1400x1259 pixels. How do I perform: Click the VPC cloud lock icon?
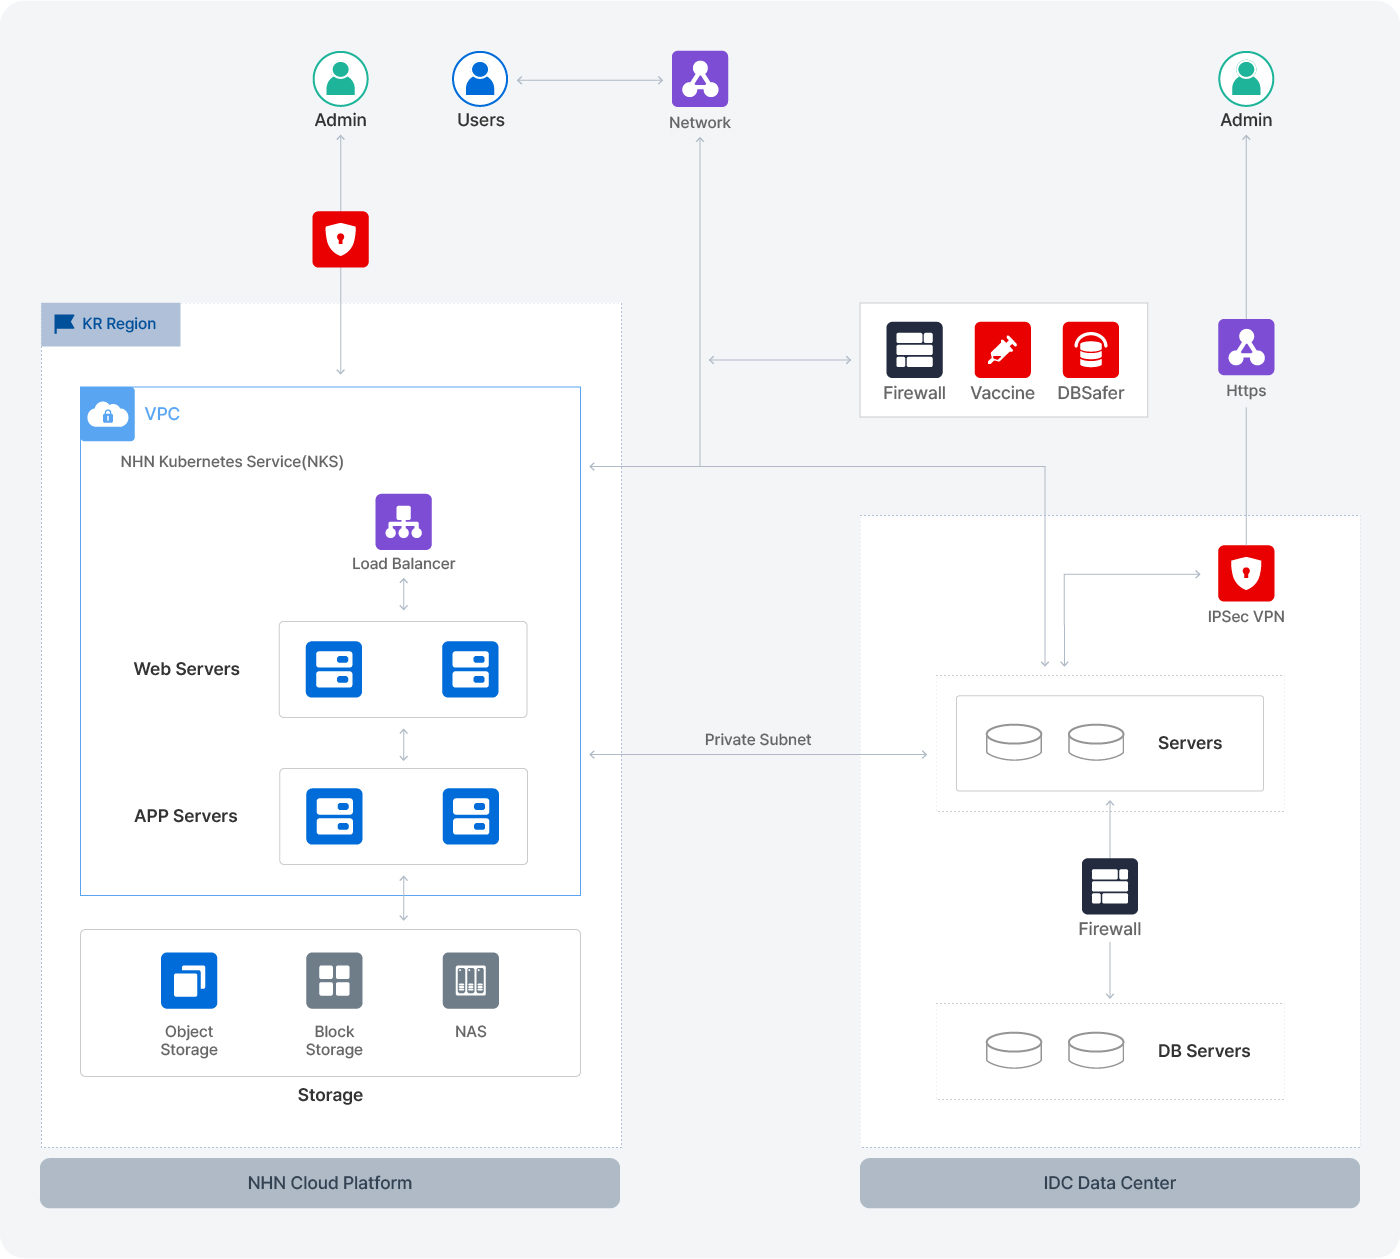[x=107, y=414]
